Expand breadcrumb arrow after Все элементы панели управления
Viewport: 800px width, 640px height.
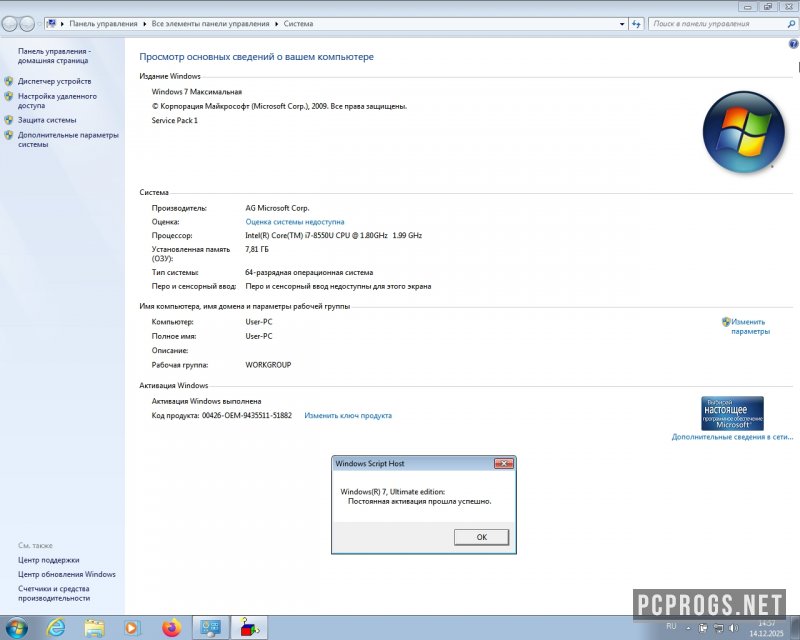click(277, 24)
